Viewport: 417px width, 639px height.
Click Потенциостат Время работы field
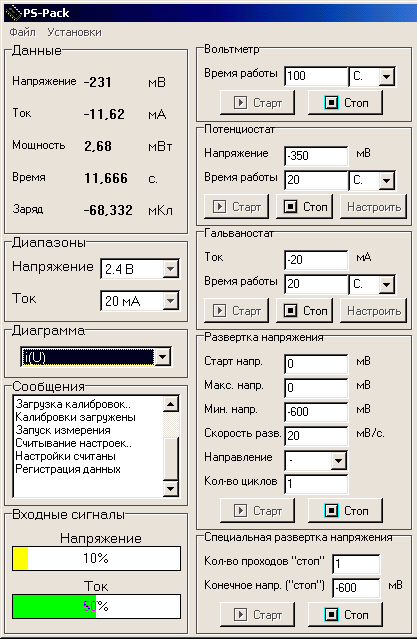(x=316, y=180)
